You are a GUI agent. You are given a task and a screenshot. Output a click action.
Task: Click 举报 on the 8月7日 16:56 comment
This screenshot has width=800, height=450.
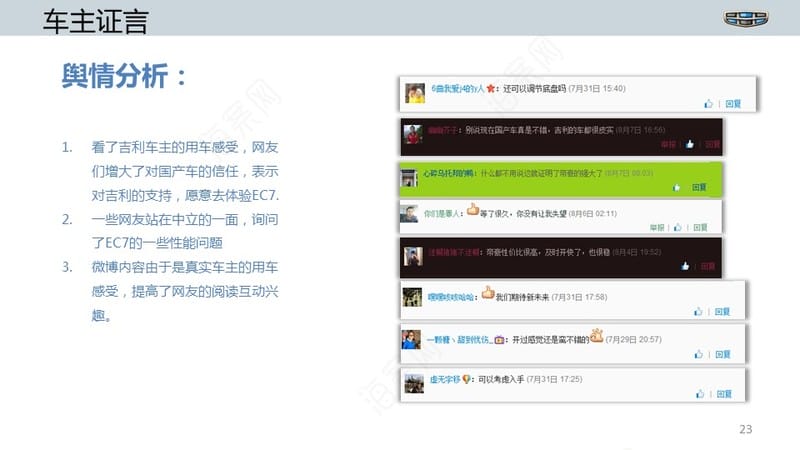(668, 144)
